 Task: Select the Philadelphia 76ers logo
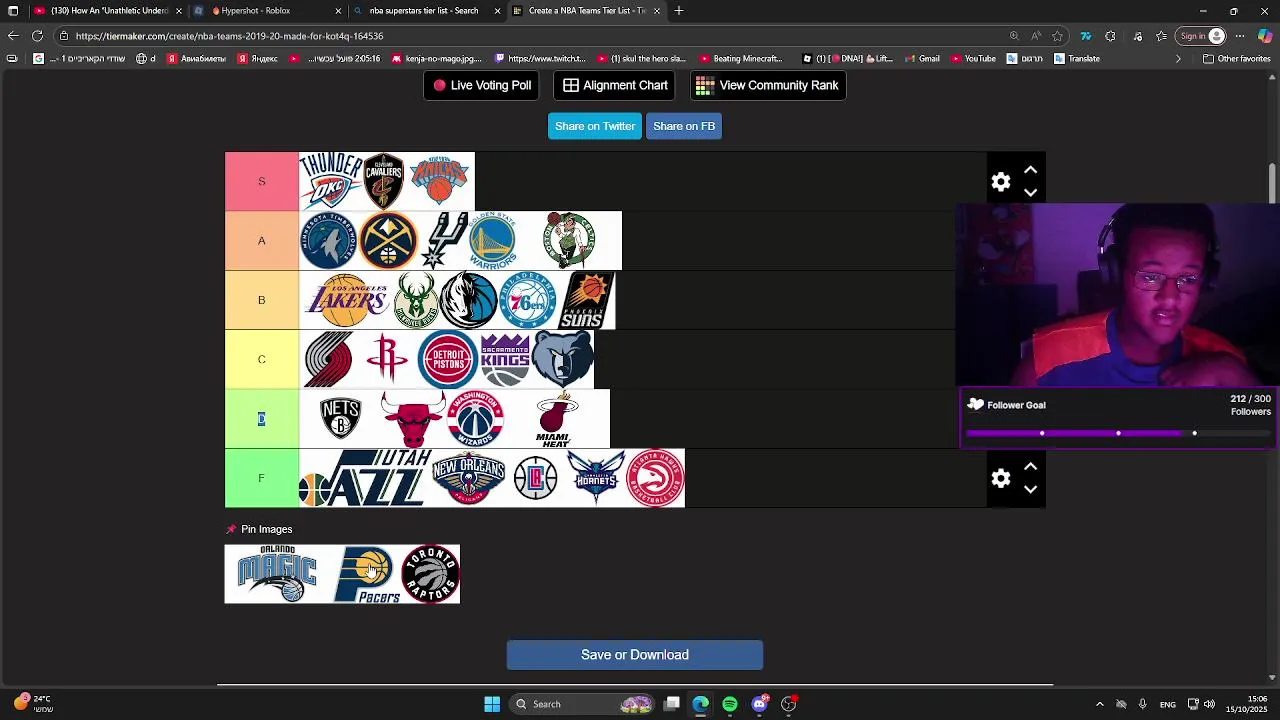click(527, 300)
